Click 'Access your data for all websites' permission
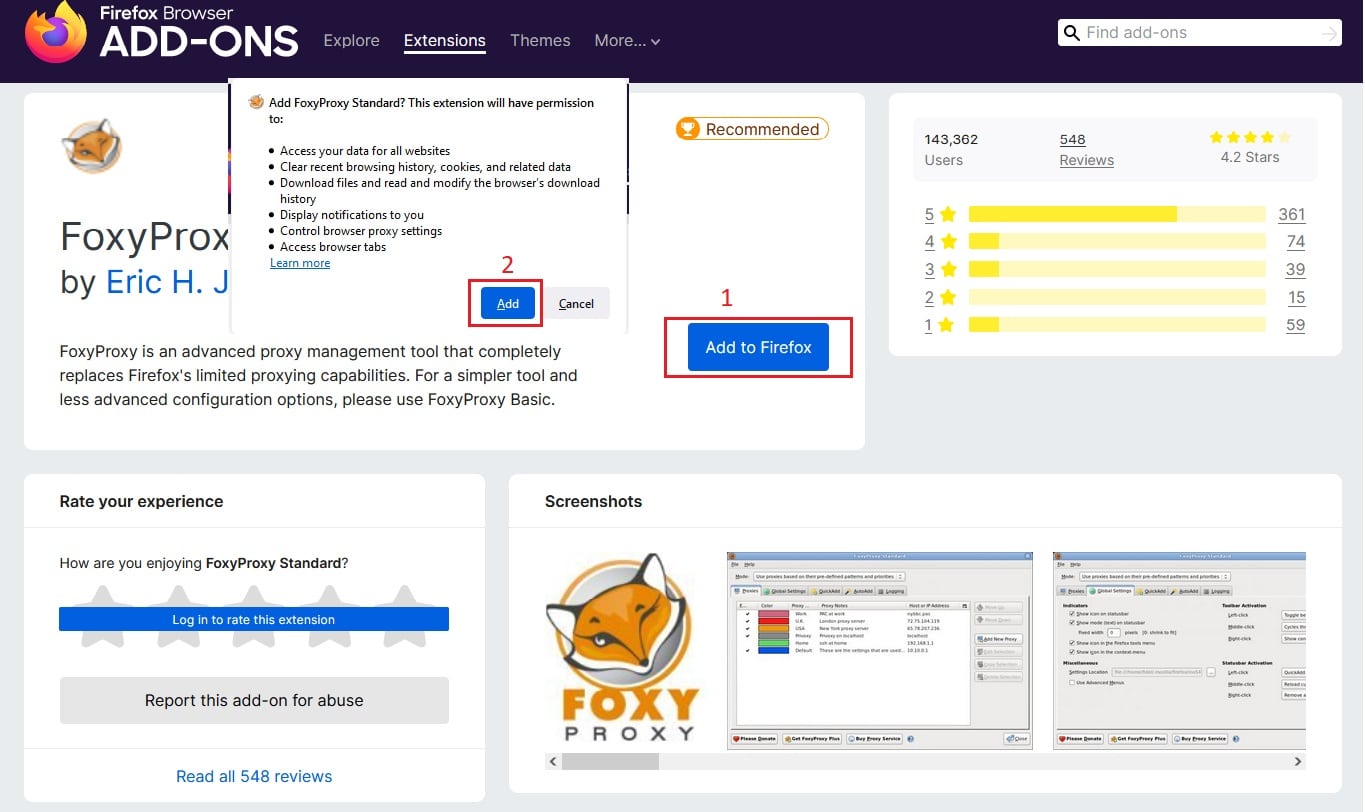 click(x=365, y=151)
